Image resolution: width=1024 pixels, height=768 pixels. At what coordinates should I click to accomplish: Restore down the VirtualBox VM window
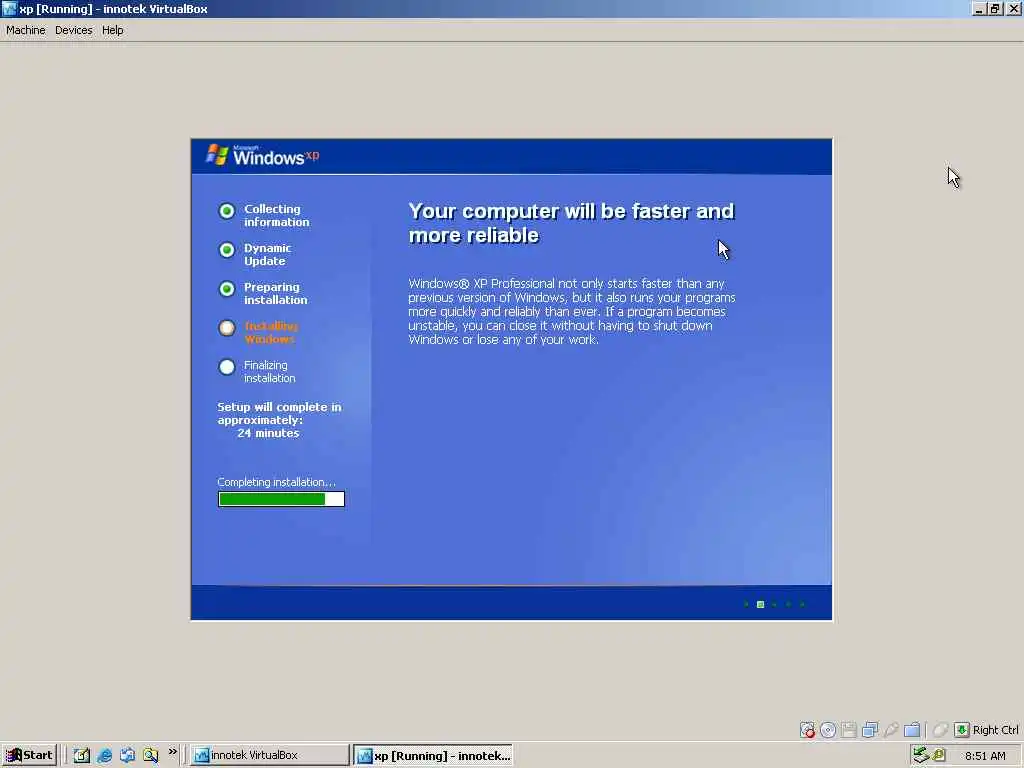pos(995,9)
